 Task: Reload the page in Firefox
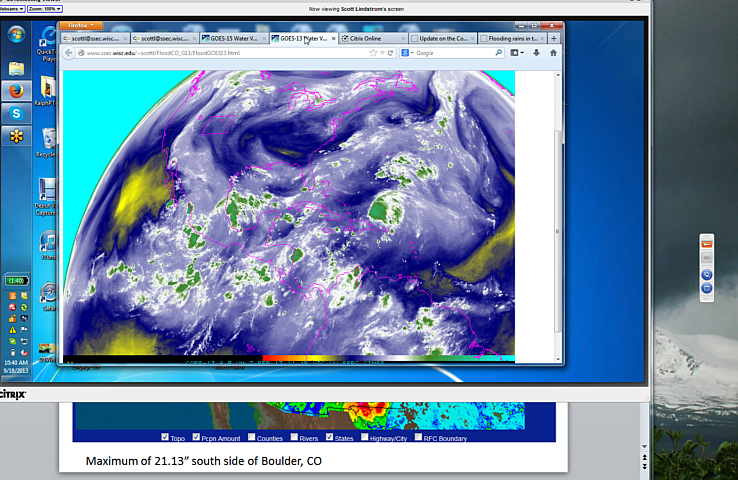point(390,52)
